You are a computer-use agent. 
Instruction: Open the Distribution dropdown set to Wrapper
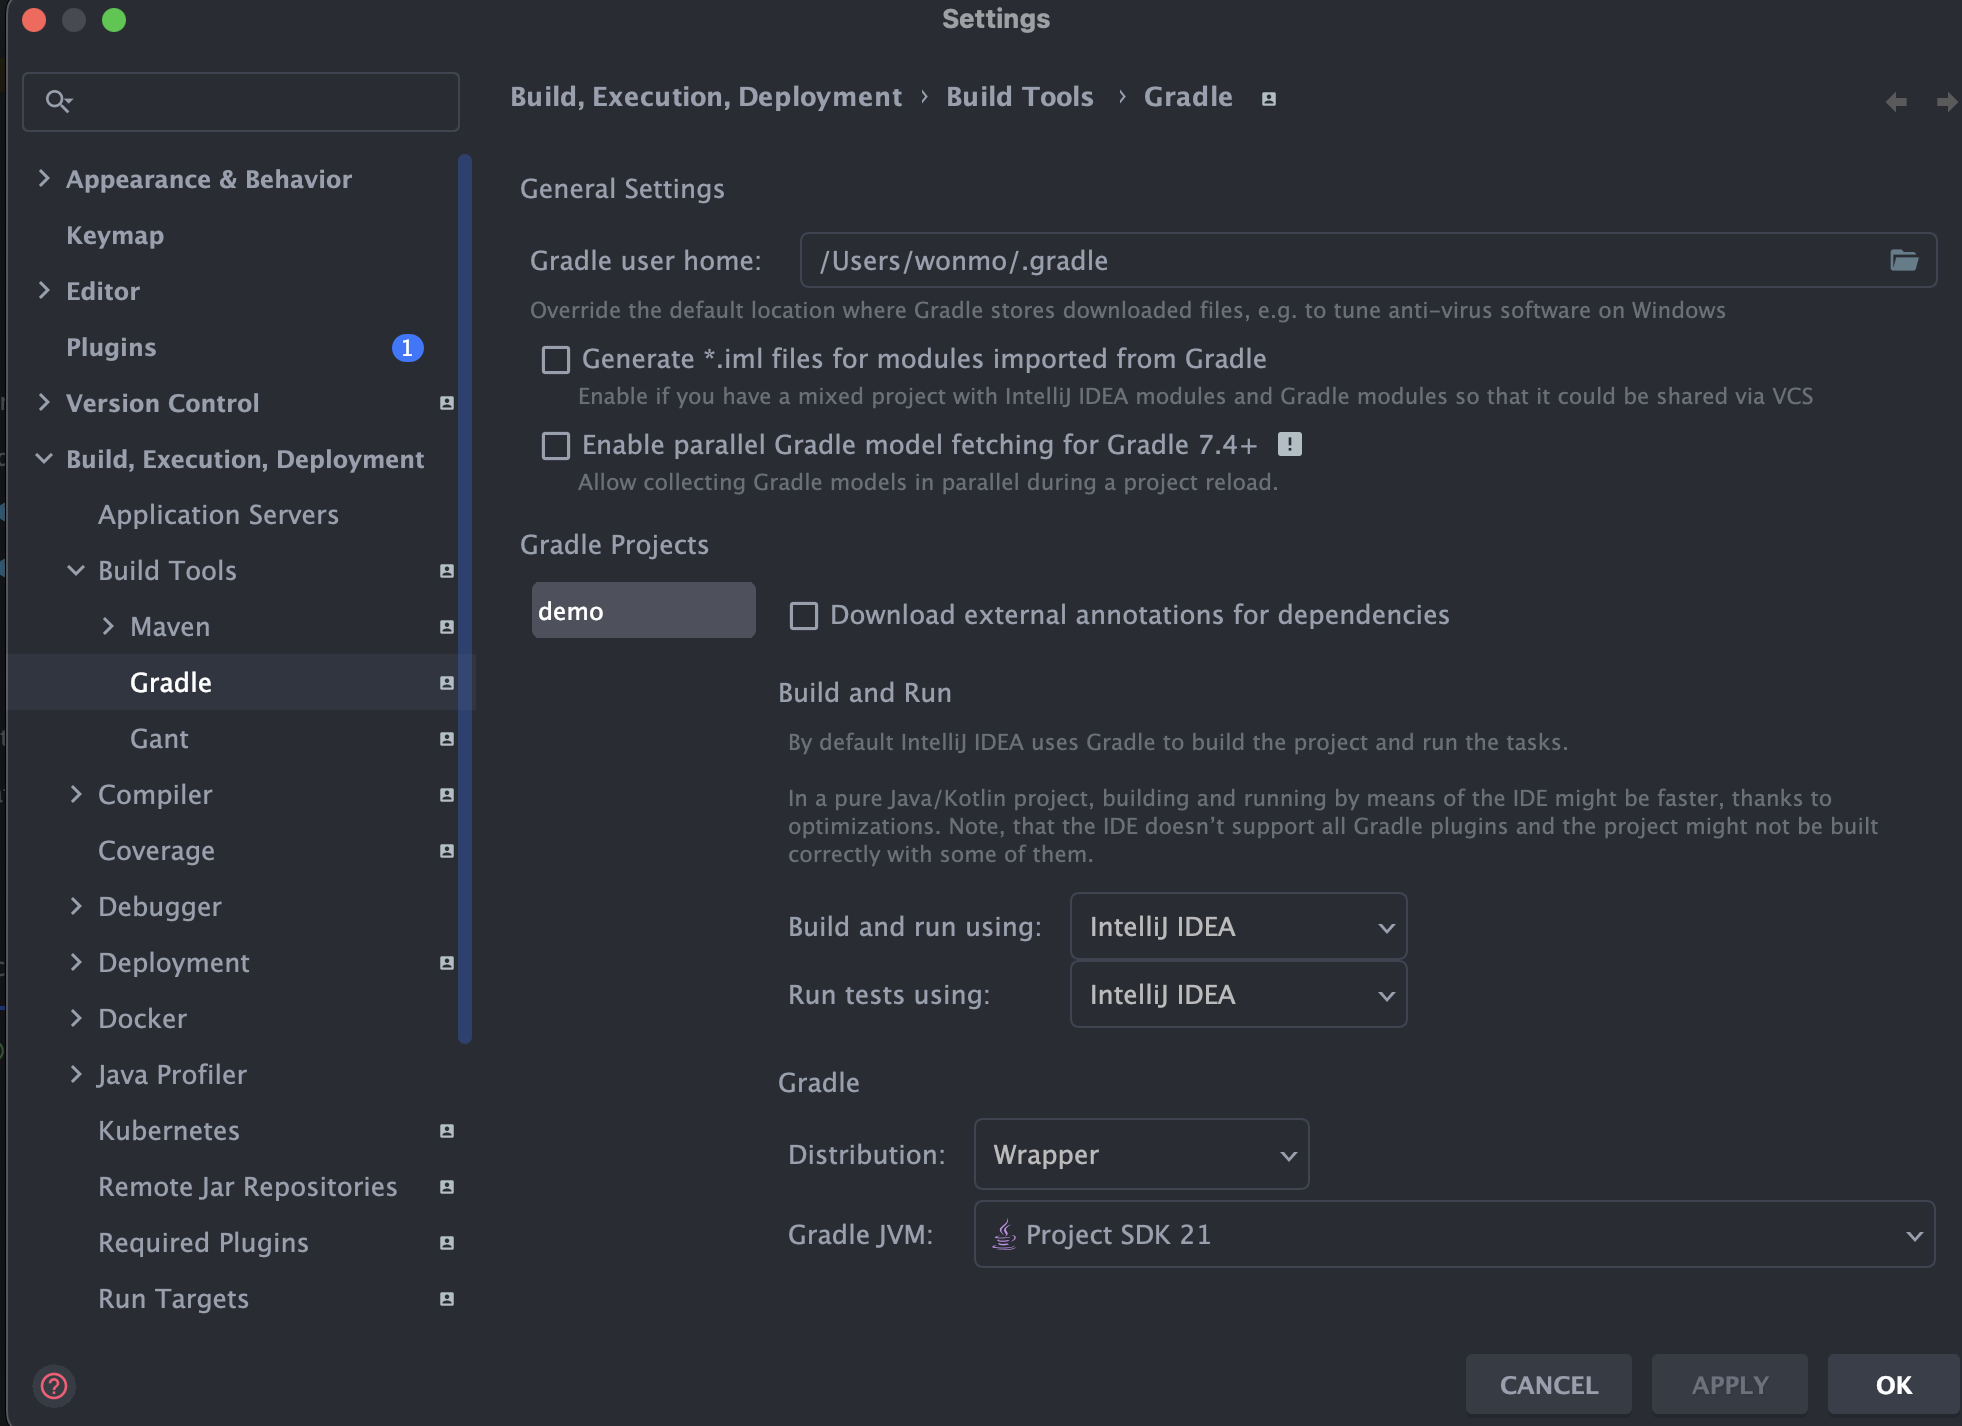(x=1141, y=1155)
